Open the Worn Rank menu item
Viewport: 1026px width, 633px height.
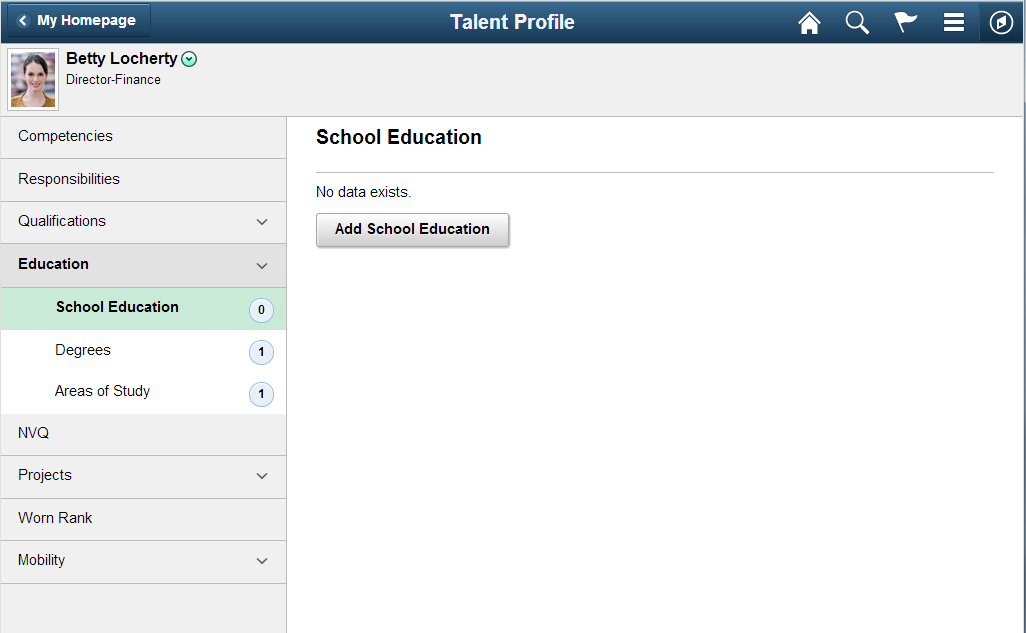click(x=143, y=519)
